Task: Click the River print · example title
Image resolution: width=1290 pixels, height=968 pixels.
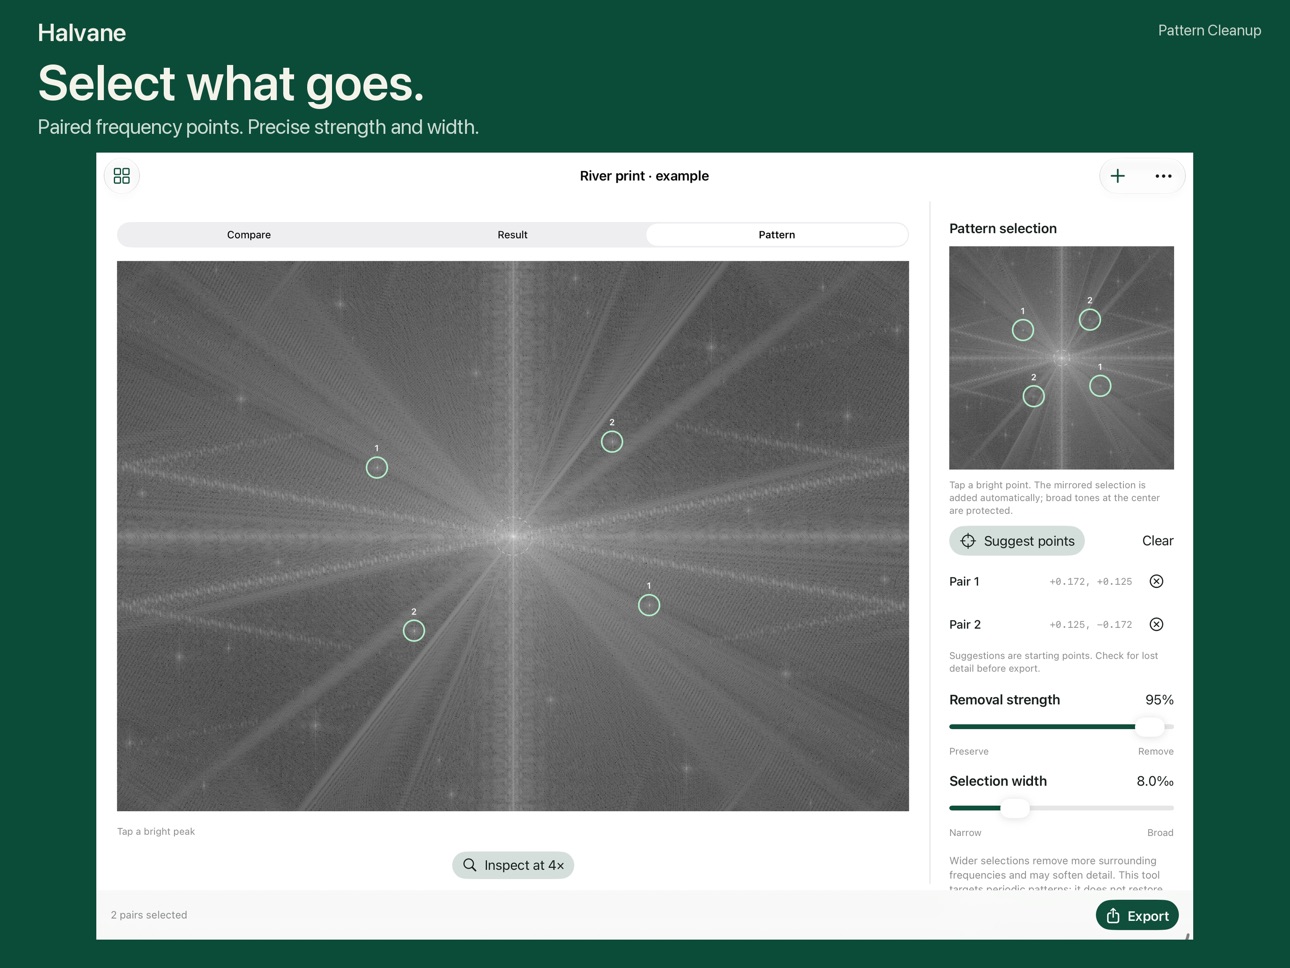Action: 644,176
